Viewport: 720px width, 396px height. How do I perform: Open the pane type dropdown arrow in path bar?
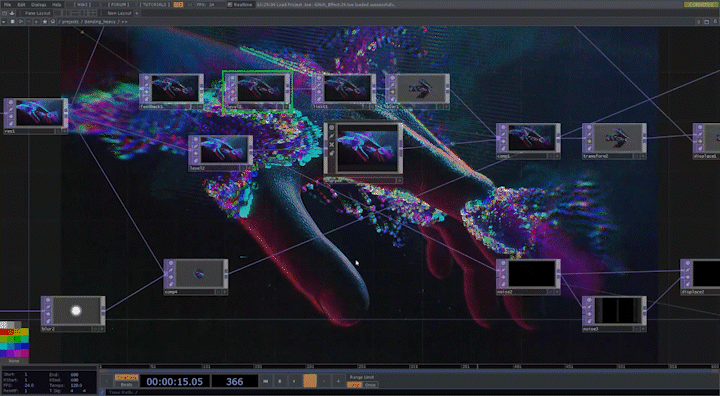pyautogui.click(x=4, y=22)
